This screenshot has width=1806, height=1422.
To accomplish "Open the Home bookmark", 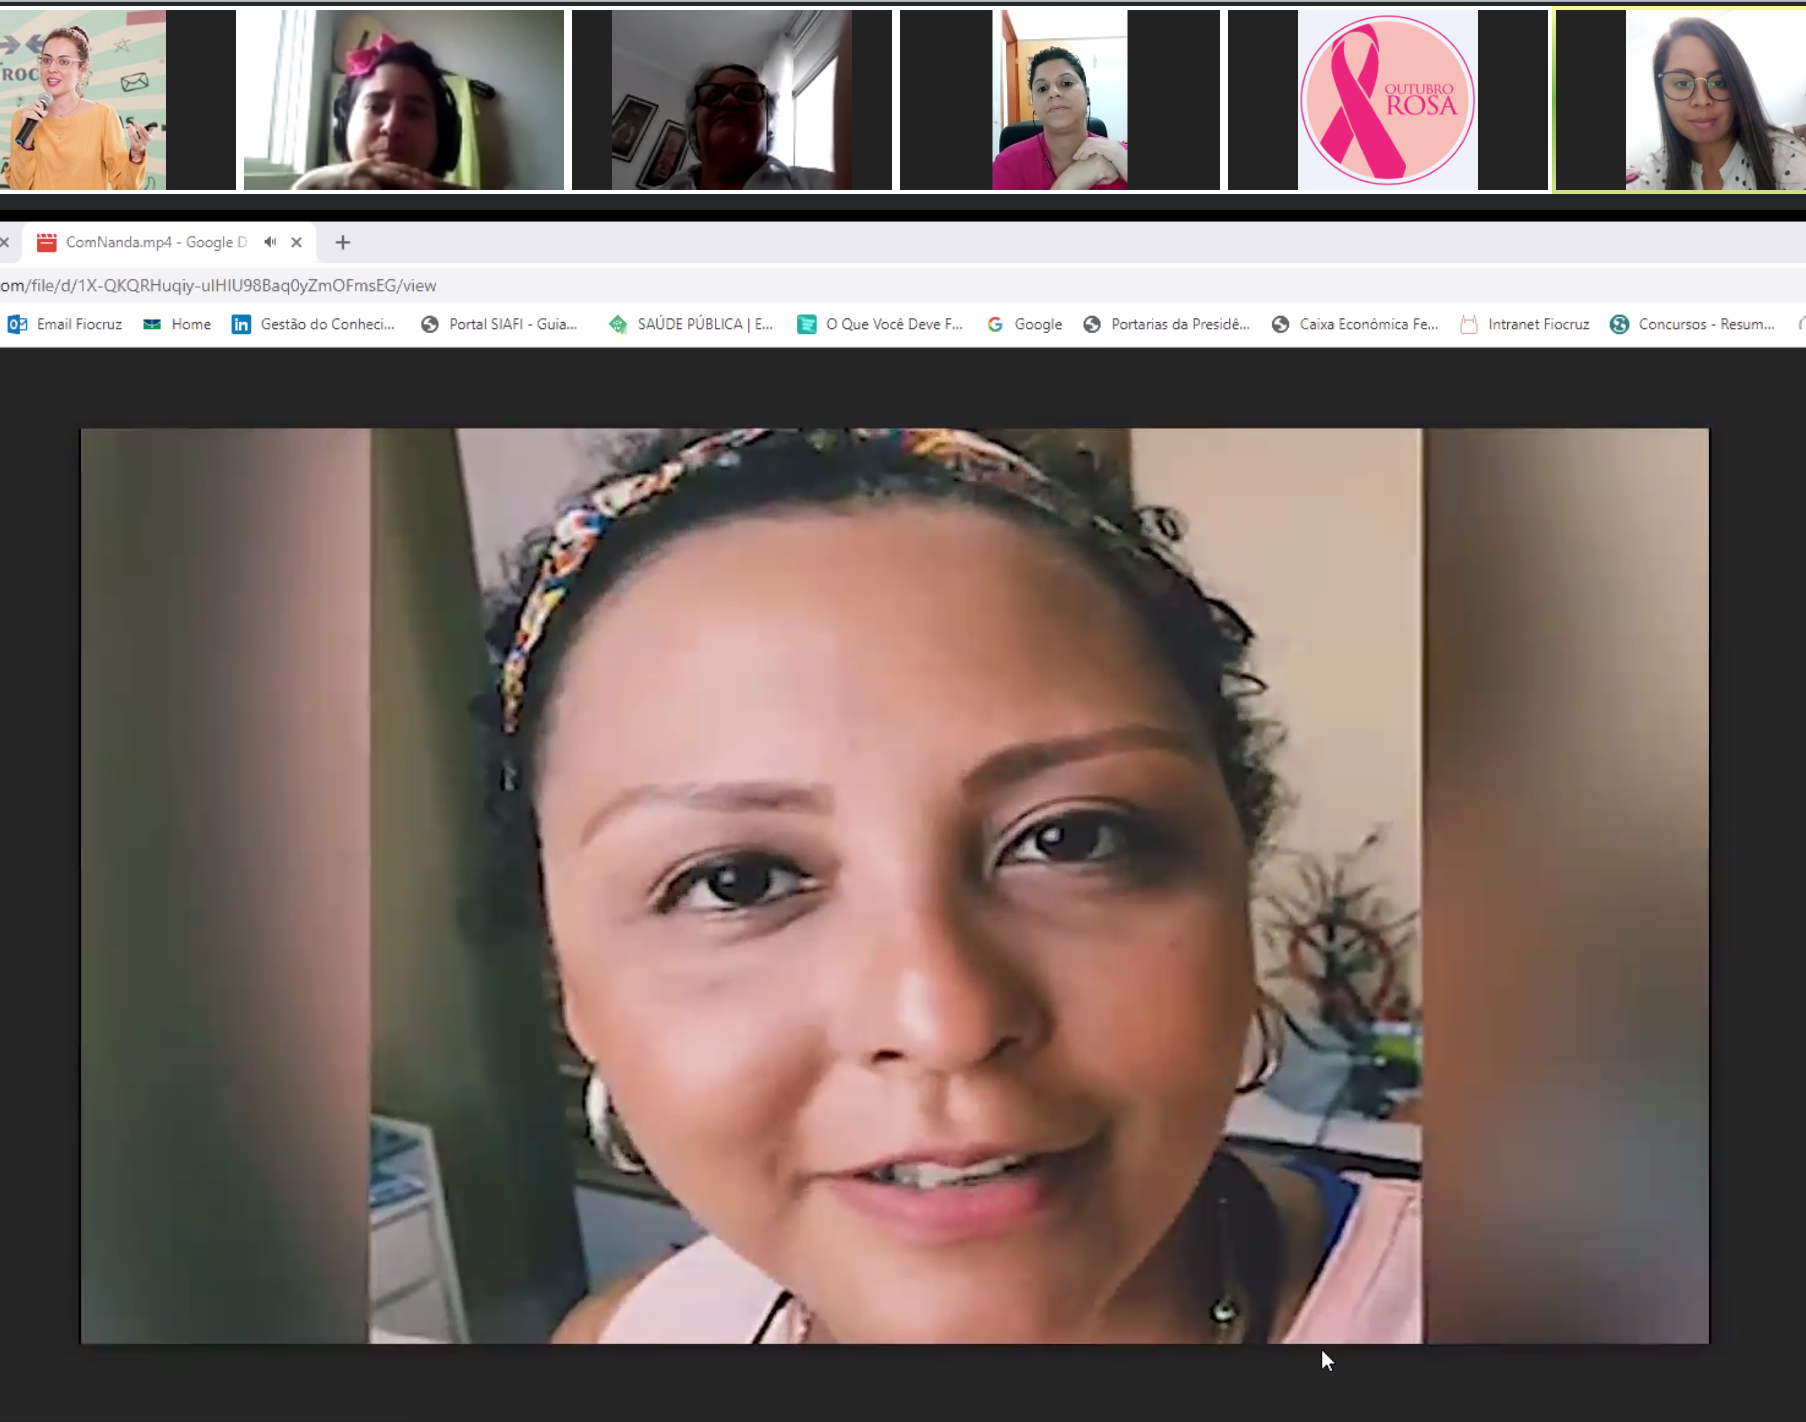I will click(x=178, y=324).
